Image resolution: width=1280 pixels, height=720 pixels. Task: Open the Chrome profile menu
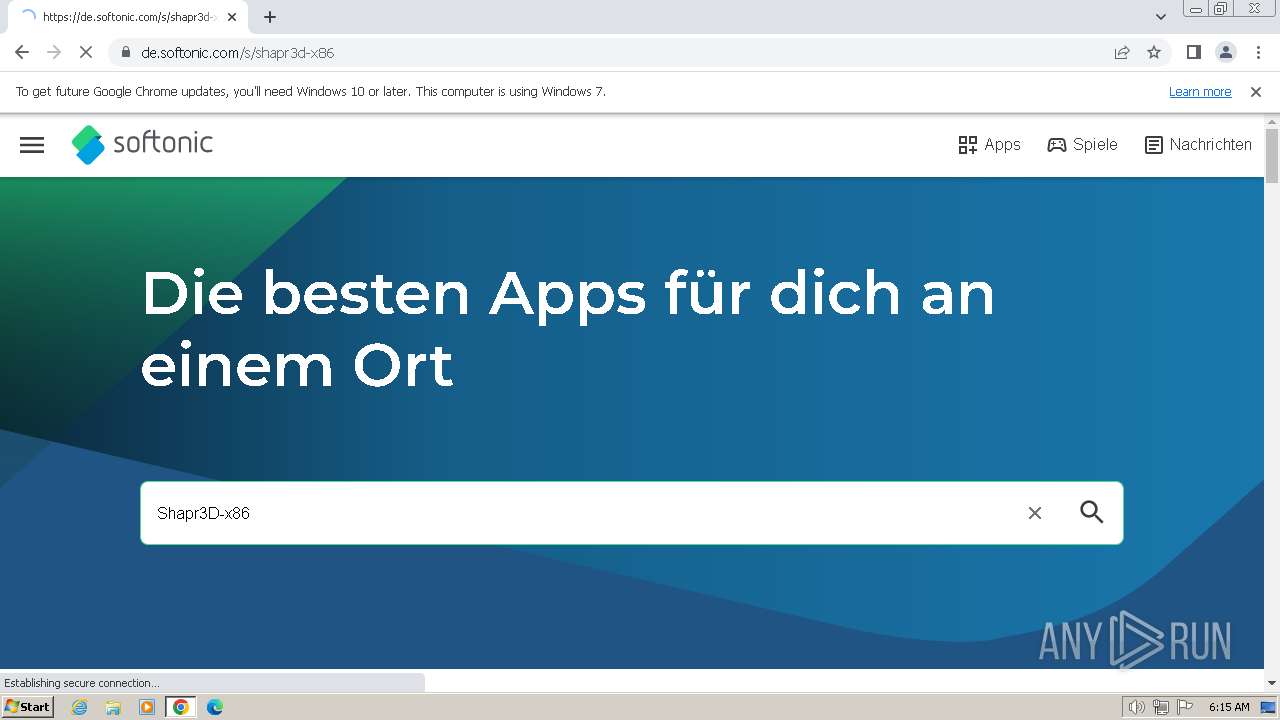tap(1225, 52)
